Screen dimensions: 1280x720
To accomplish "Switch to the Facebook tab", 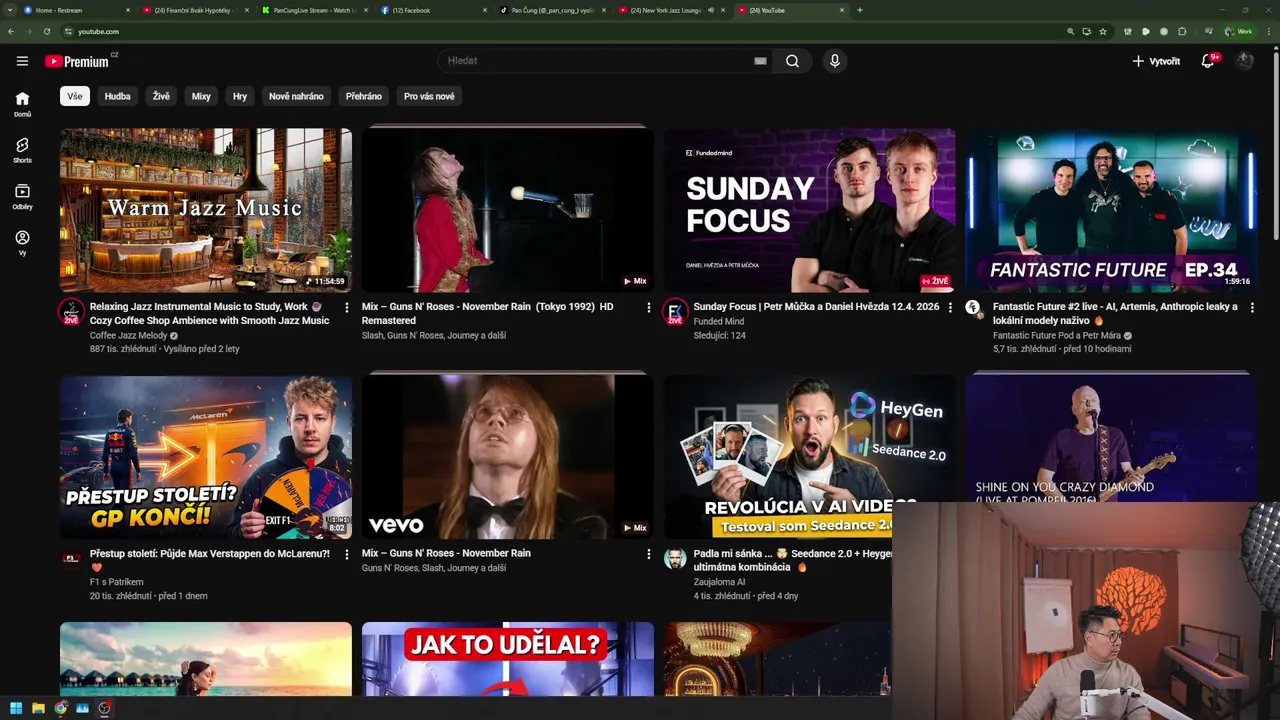I will (434, 10).
